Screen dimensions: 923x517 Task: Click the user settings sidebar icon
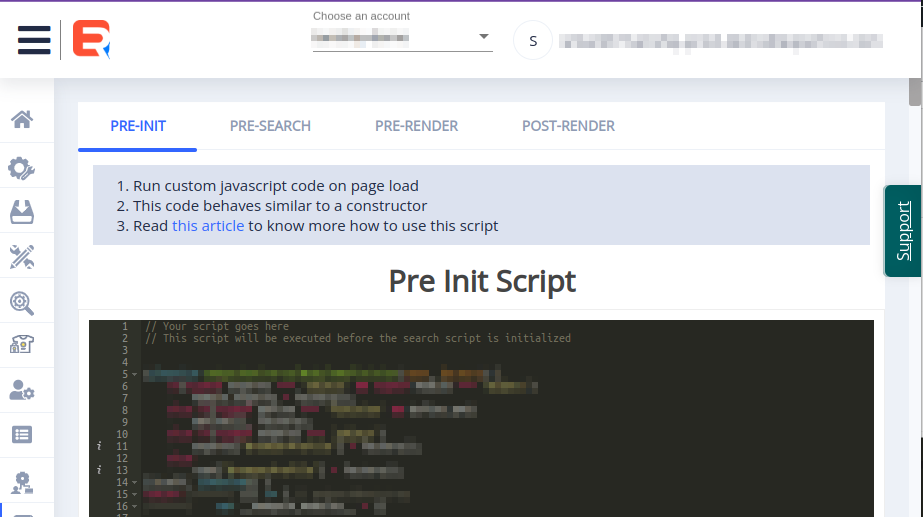(x=22, y=390)
